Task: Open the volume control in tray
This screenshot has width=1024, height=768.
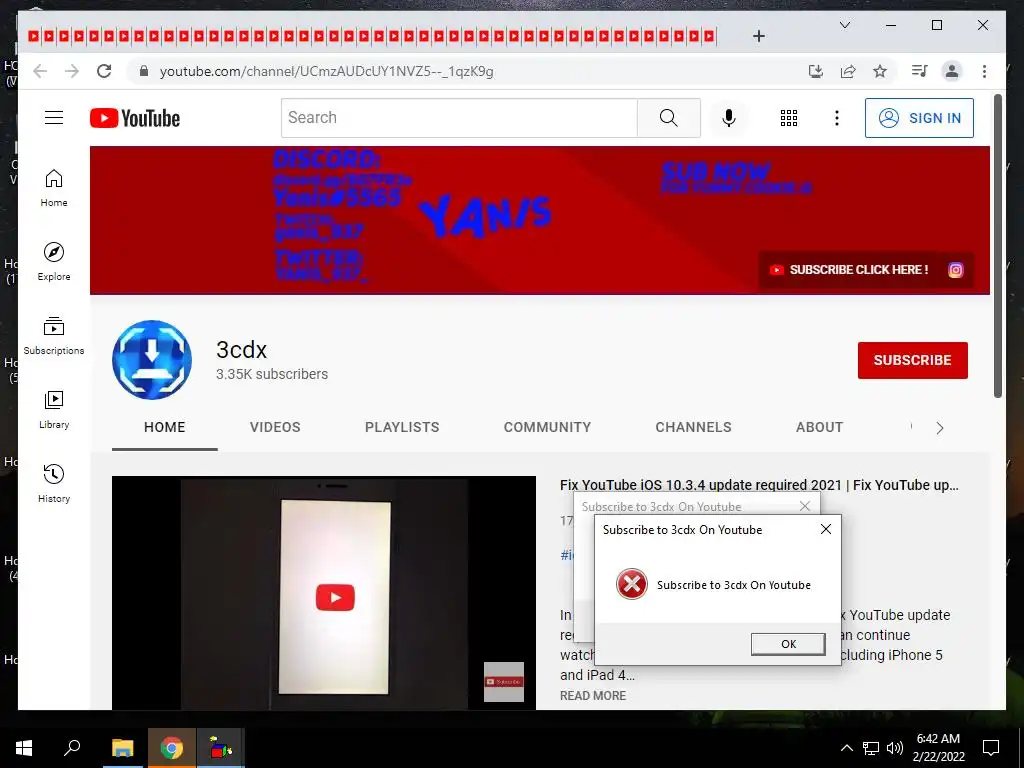Action: (895, 748)
